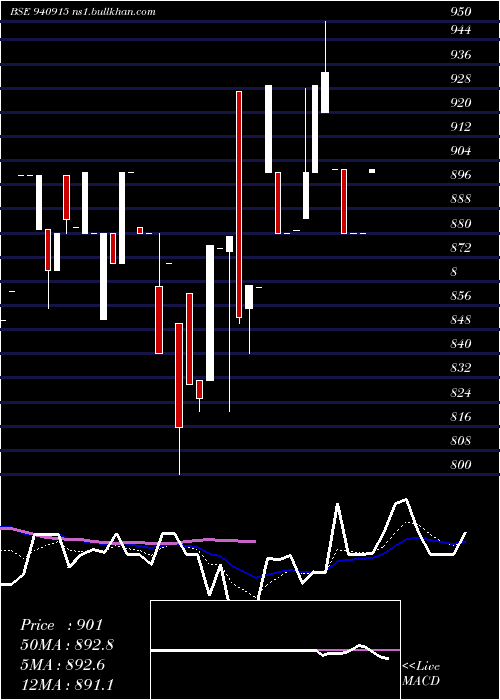The image size is (500, 700).
Task: Click the 944 price axis label
Action: point(461,30)
